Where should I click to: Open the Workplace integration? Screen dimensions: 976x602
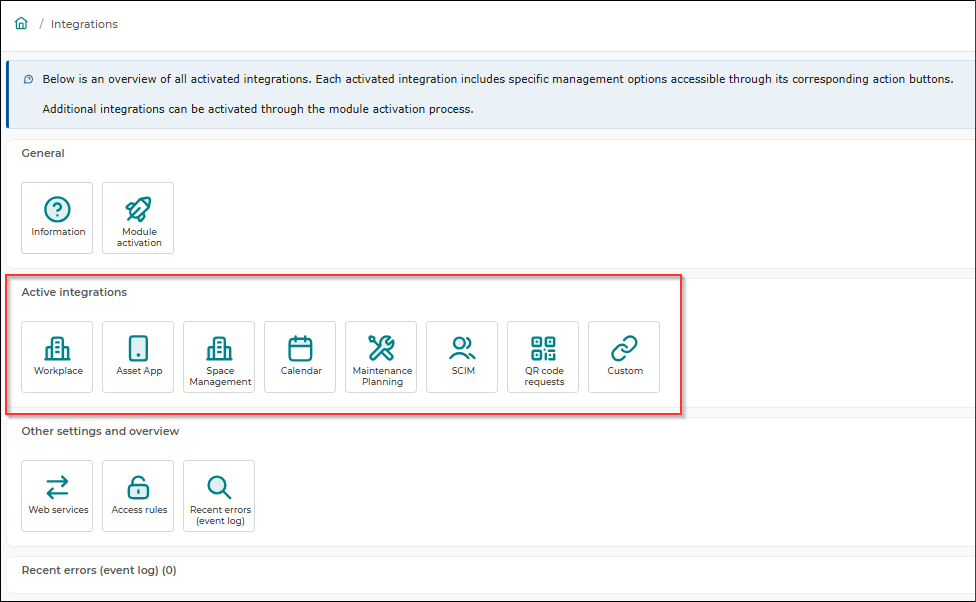(x=57, y=357)
